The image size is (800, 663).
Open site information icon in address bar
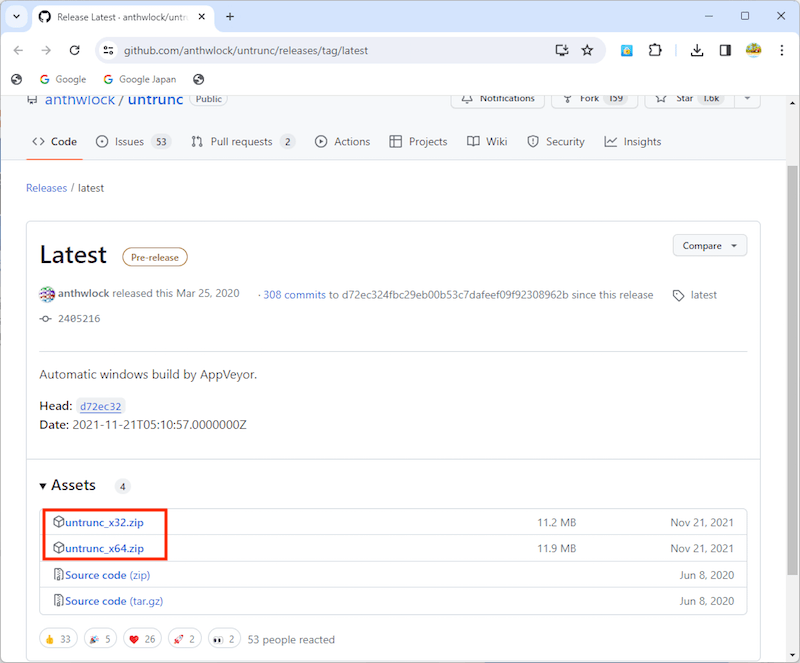pyautogui.click(x=108, y=50)
